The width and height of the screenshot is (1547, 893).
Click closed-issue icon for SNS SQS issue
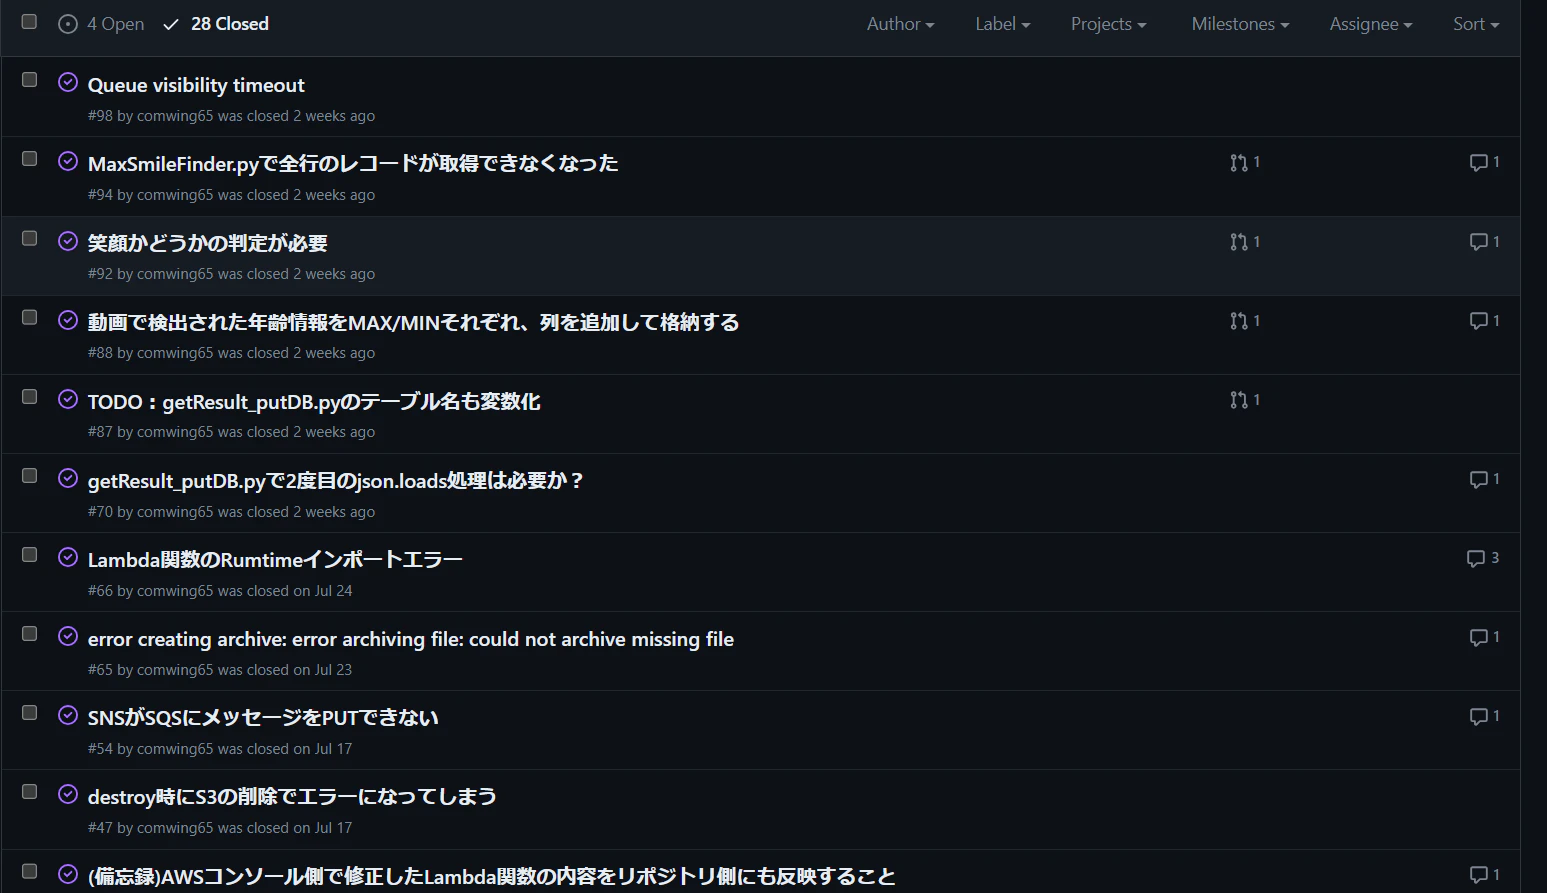point(68,715)
